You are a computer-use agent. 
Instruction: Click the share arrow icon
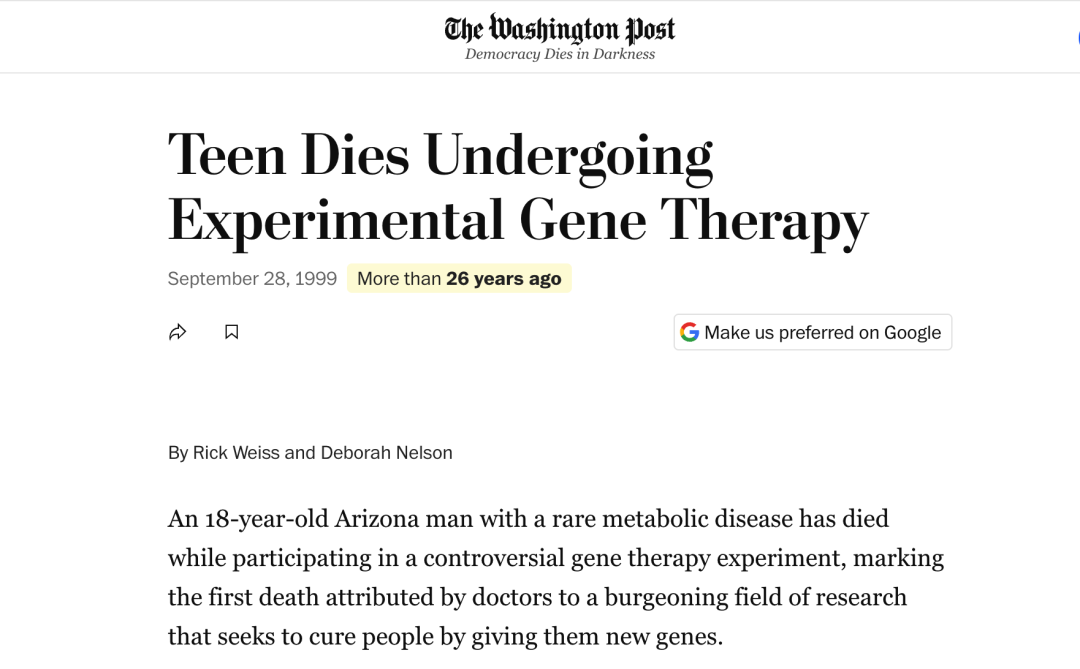178,332
